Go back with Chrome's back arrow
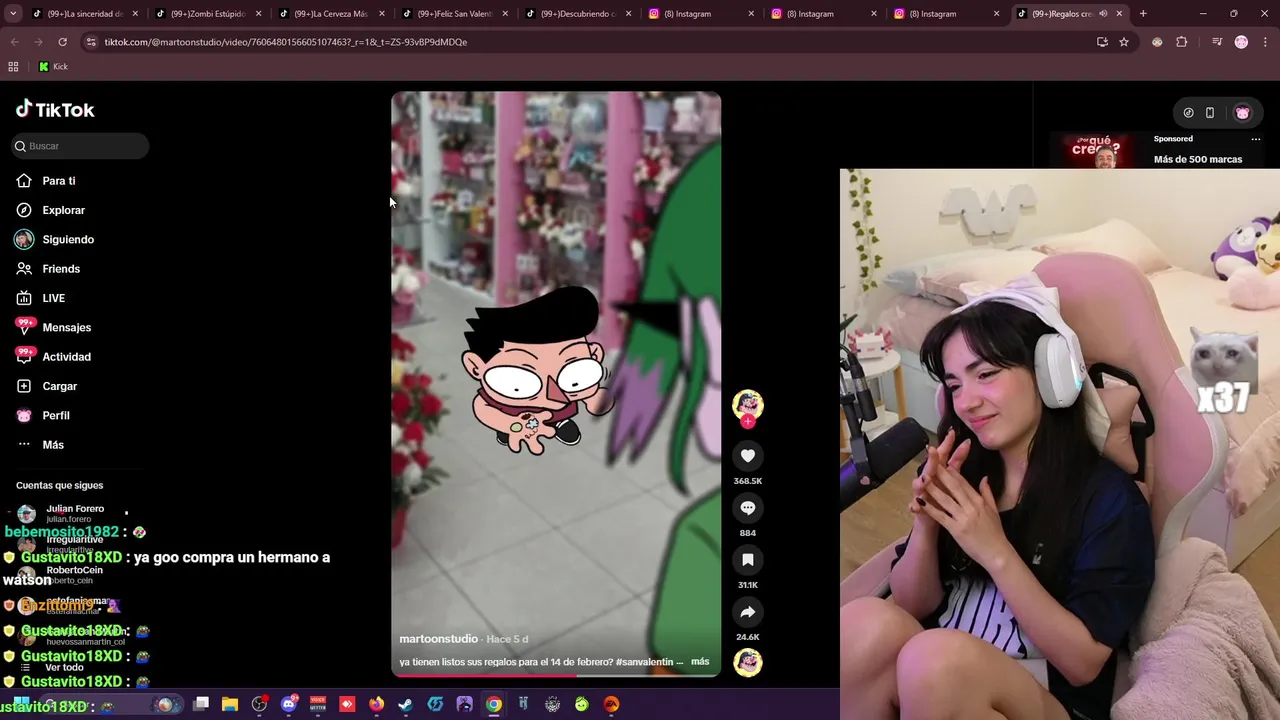This screenshot has width=1280, height=720. pyautogui.click(x=14, y=42)
